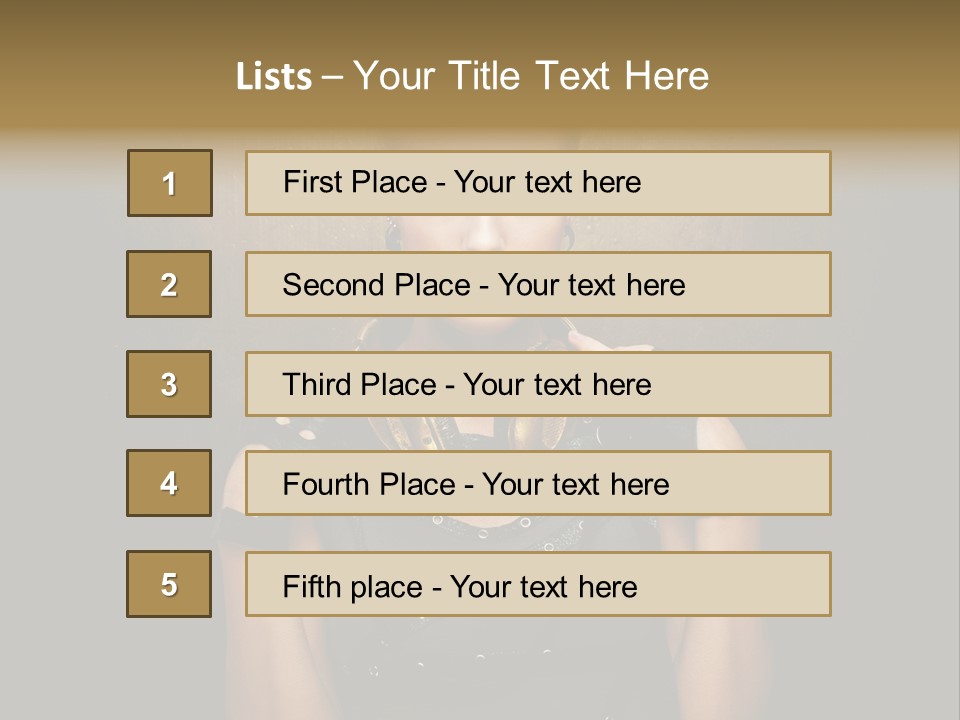Viewport: 960px width, 720px height.
Task: Pick the number 4 square
Action: tap(169, 483)
